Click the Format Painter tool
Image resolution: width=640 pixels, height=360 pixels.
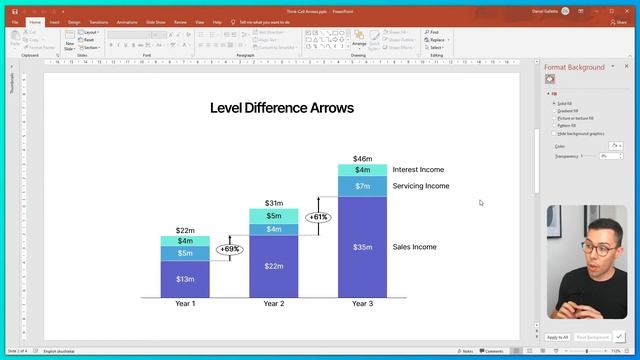40,47
